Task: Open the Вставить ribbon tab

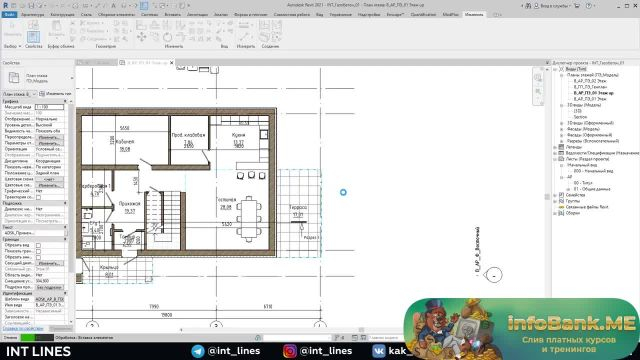Action: pyautogui.click(x=172, y=14)
